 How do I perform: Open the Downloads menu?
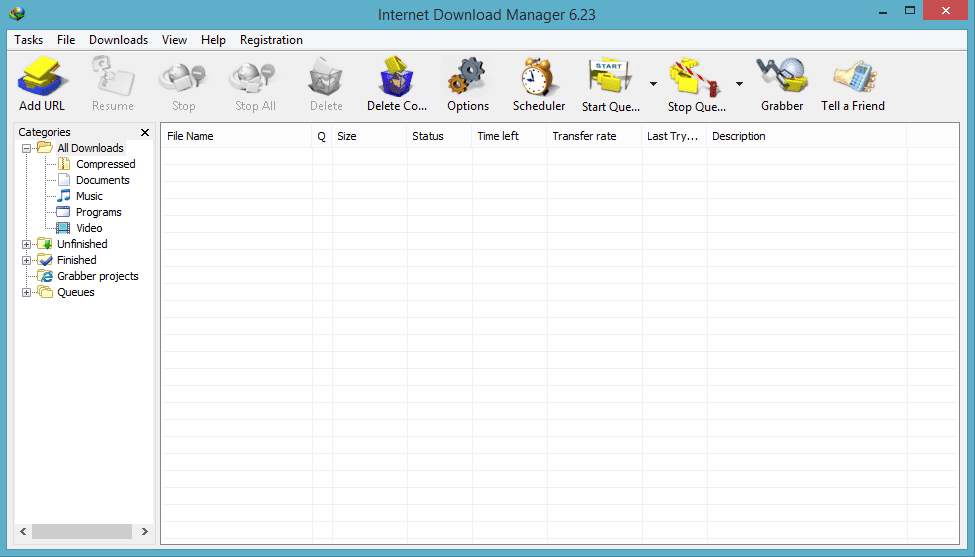point(118,40)
